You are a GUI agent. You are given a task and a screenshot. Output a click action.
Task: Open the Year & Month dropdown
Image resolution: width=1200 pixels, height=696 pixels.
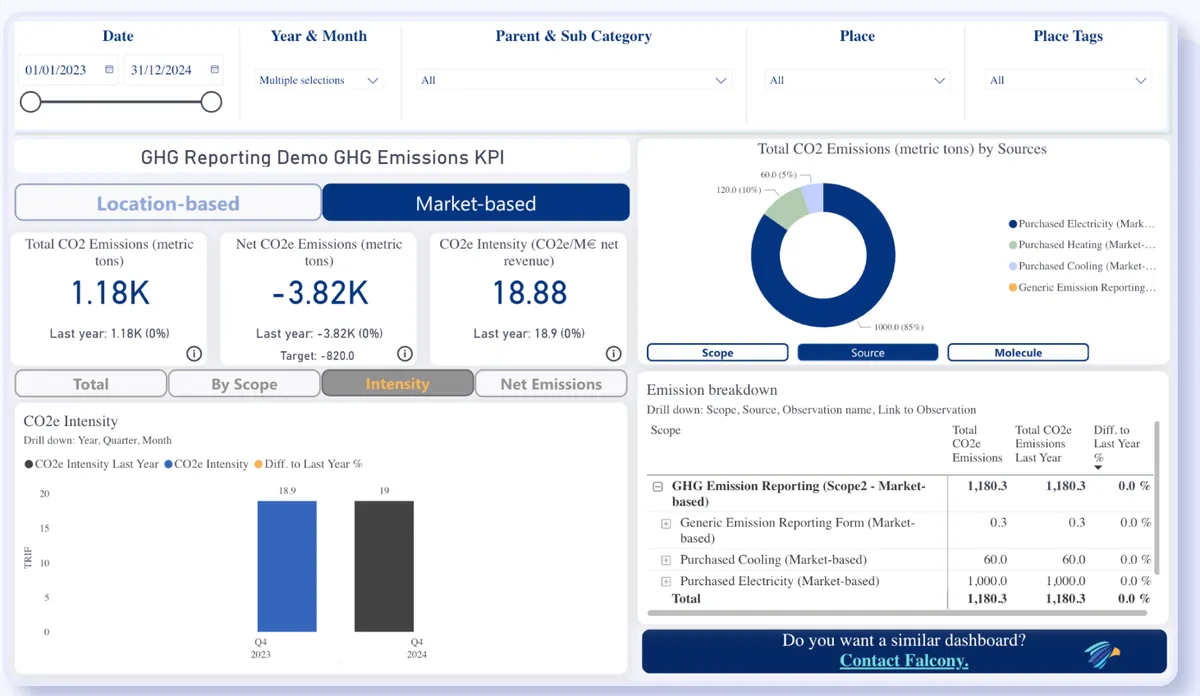pyautogui.click(x=319, y=80)
